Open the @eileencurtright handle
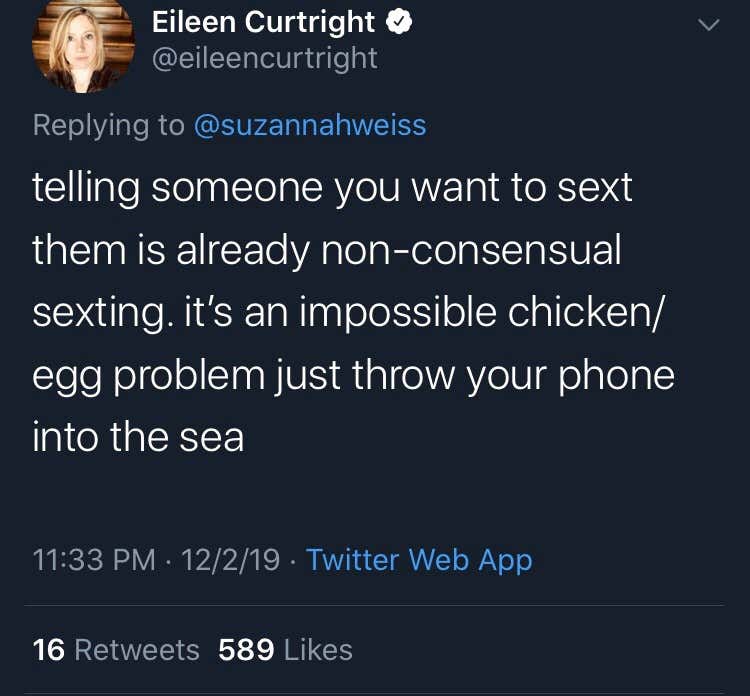 [x=265, y=59]
